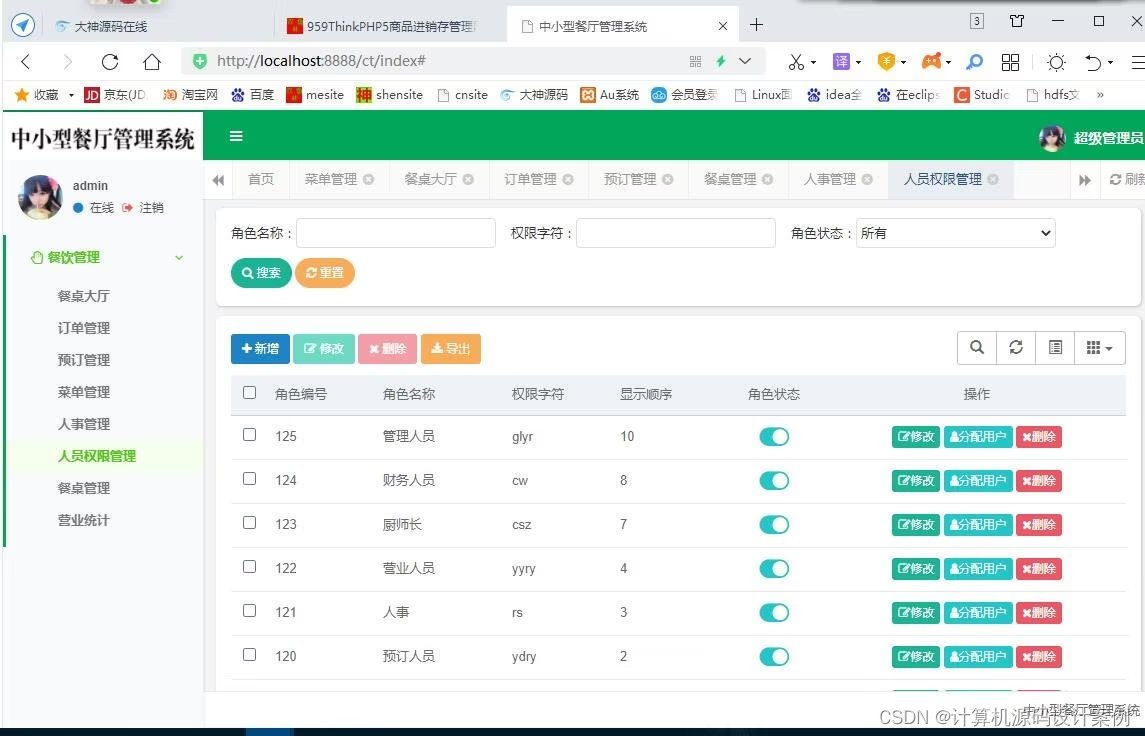1145x736 pixels.
Task: Open the table columns dropdown
Action: tap(1100, 348)
